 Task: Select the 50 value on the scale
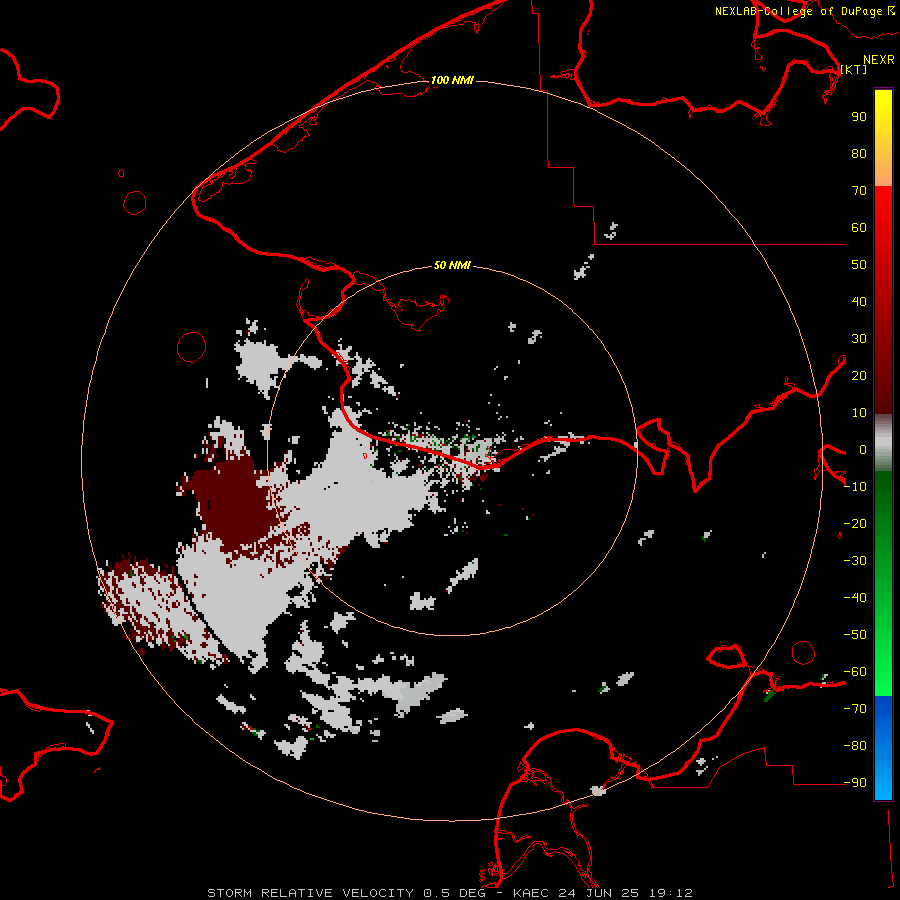[x=859, y=265]
